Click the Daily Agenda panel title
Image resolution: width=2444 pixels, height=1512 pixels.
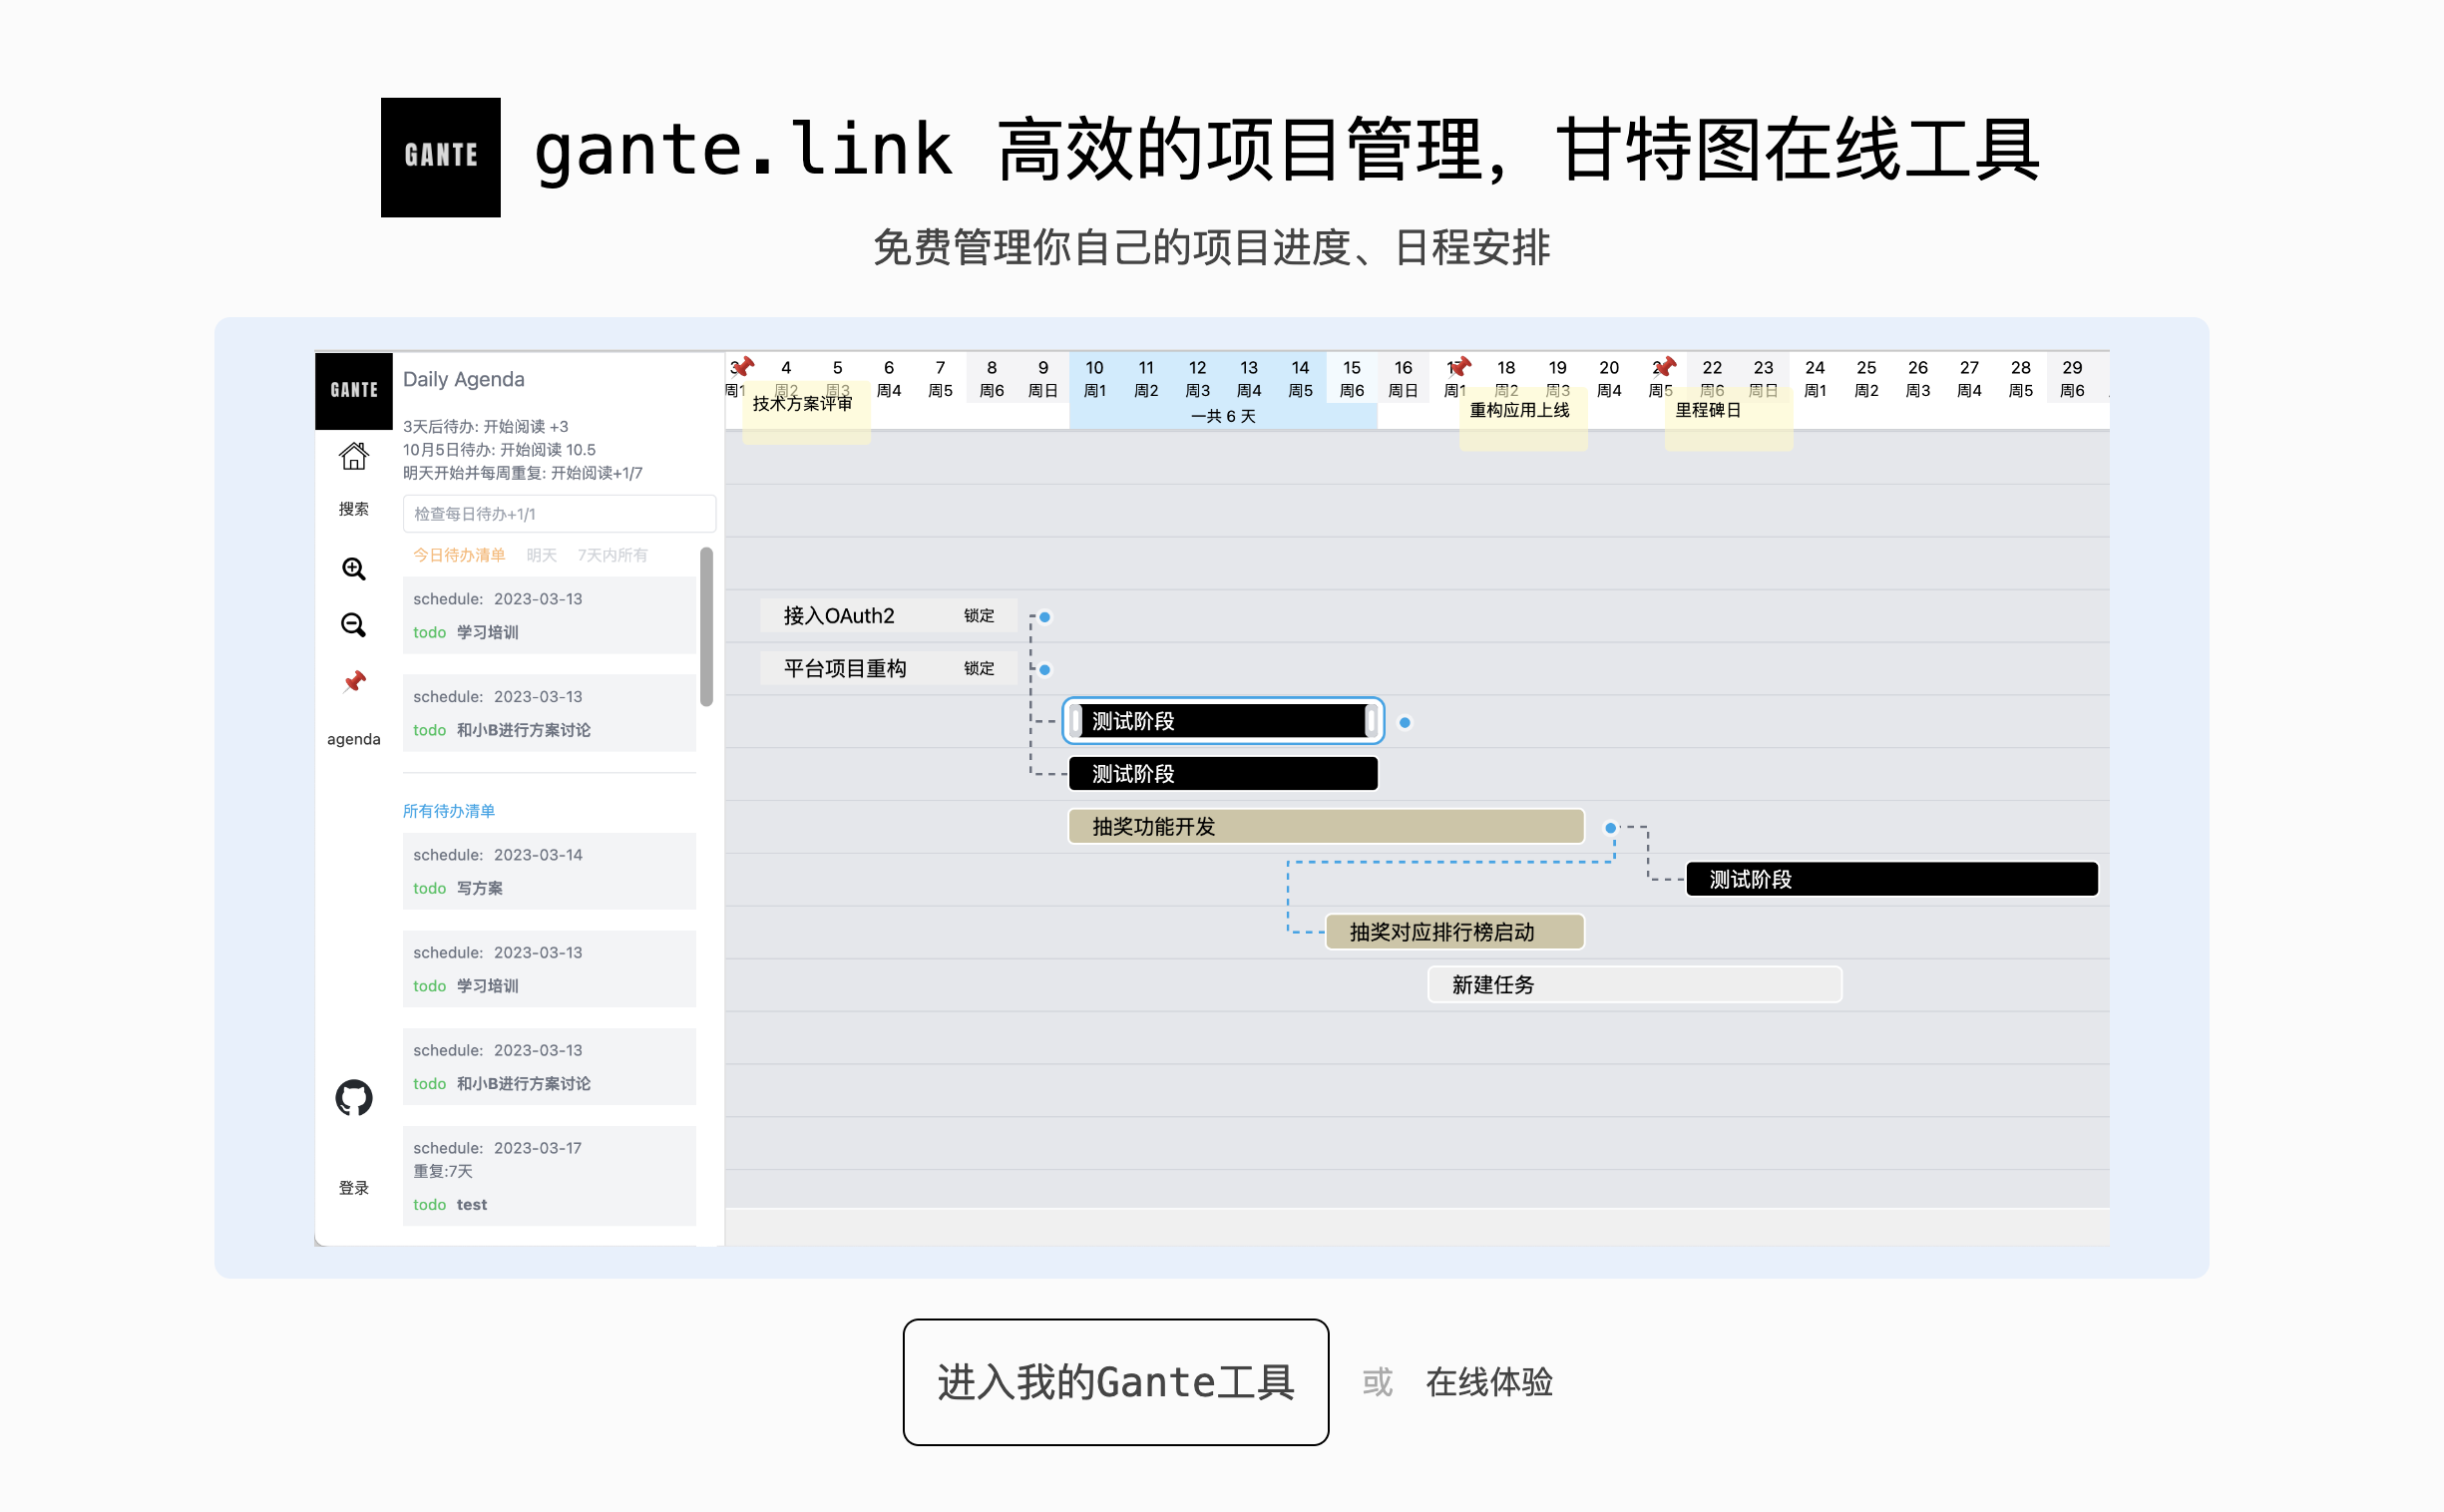pos(463,379)
